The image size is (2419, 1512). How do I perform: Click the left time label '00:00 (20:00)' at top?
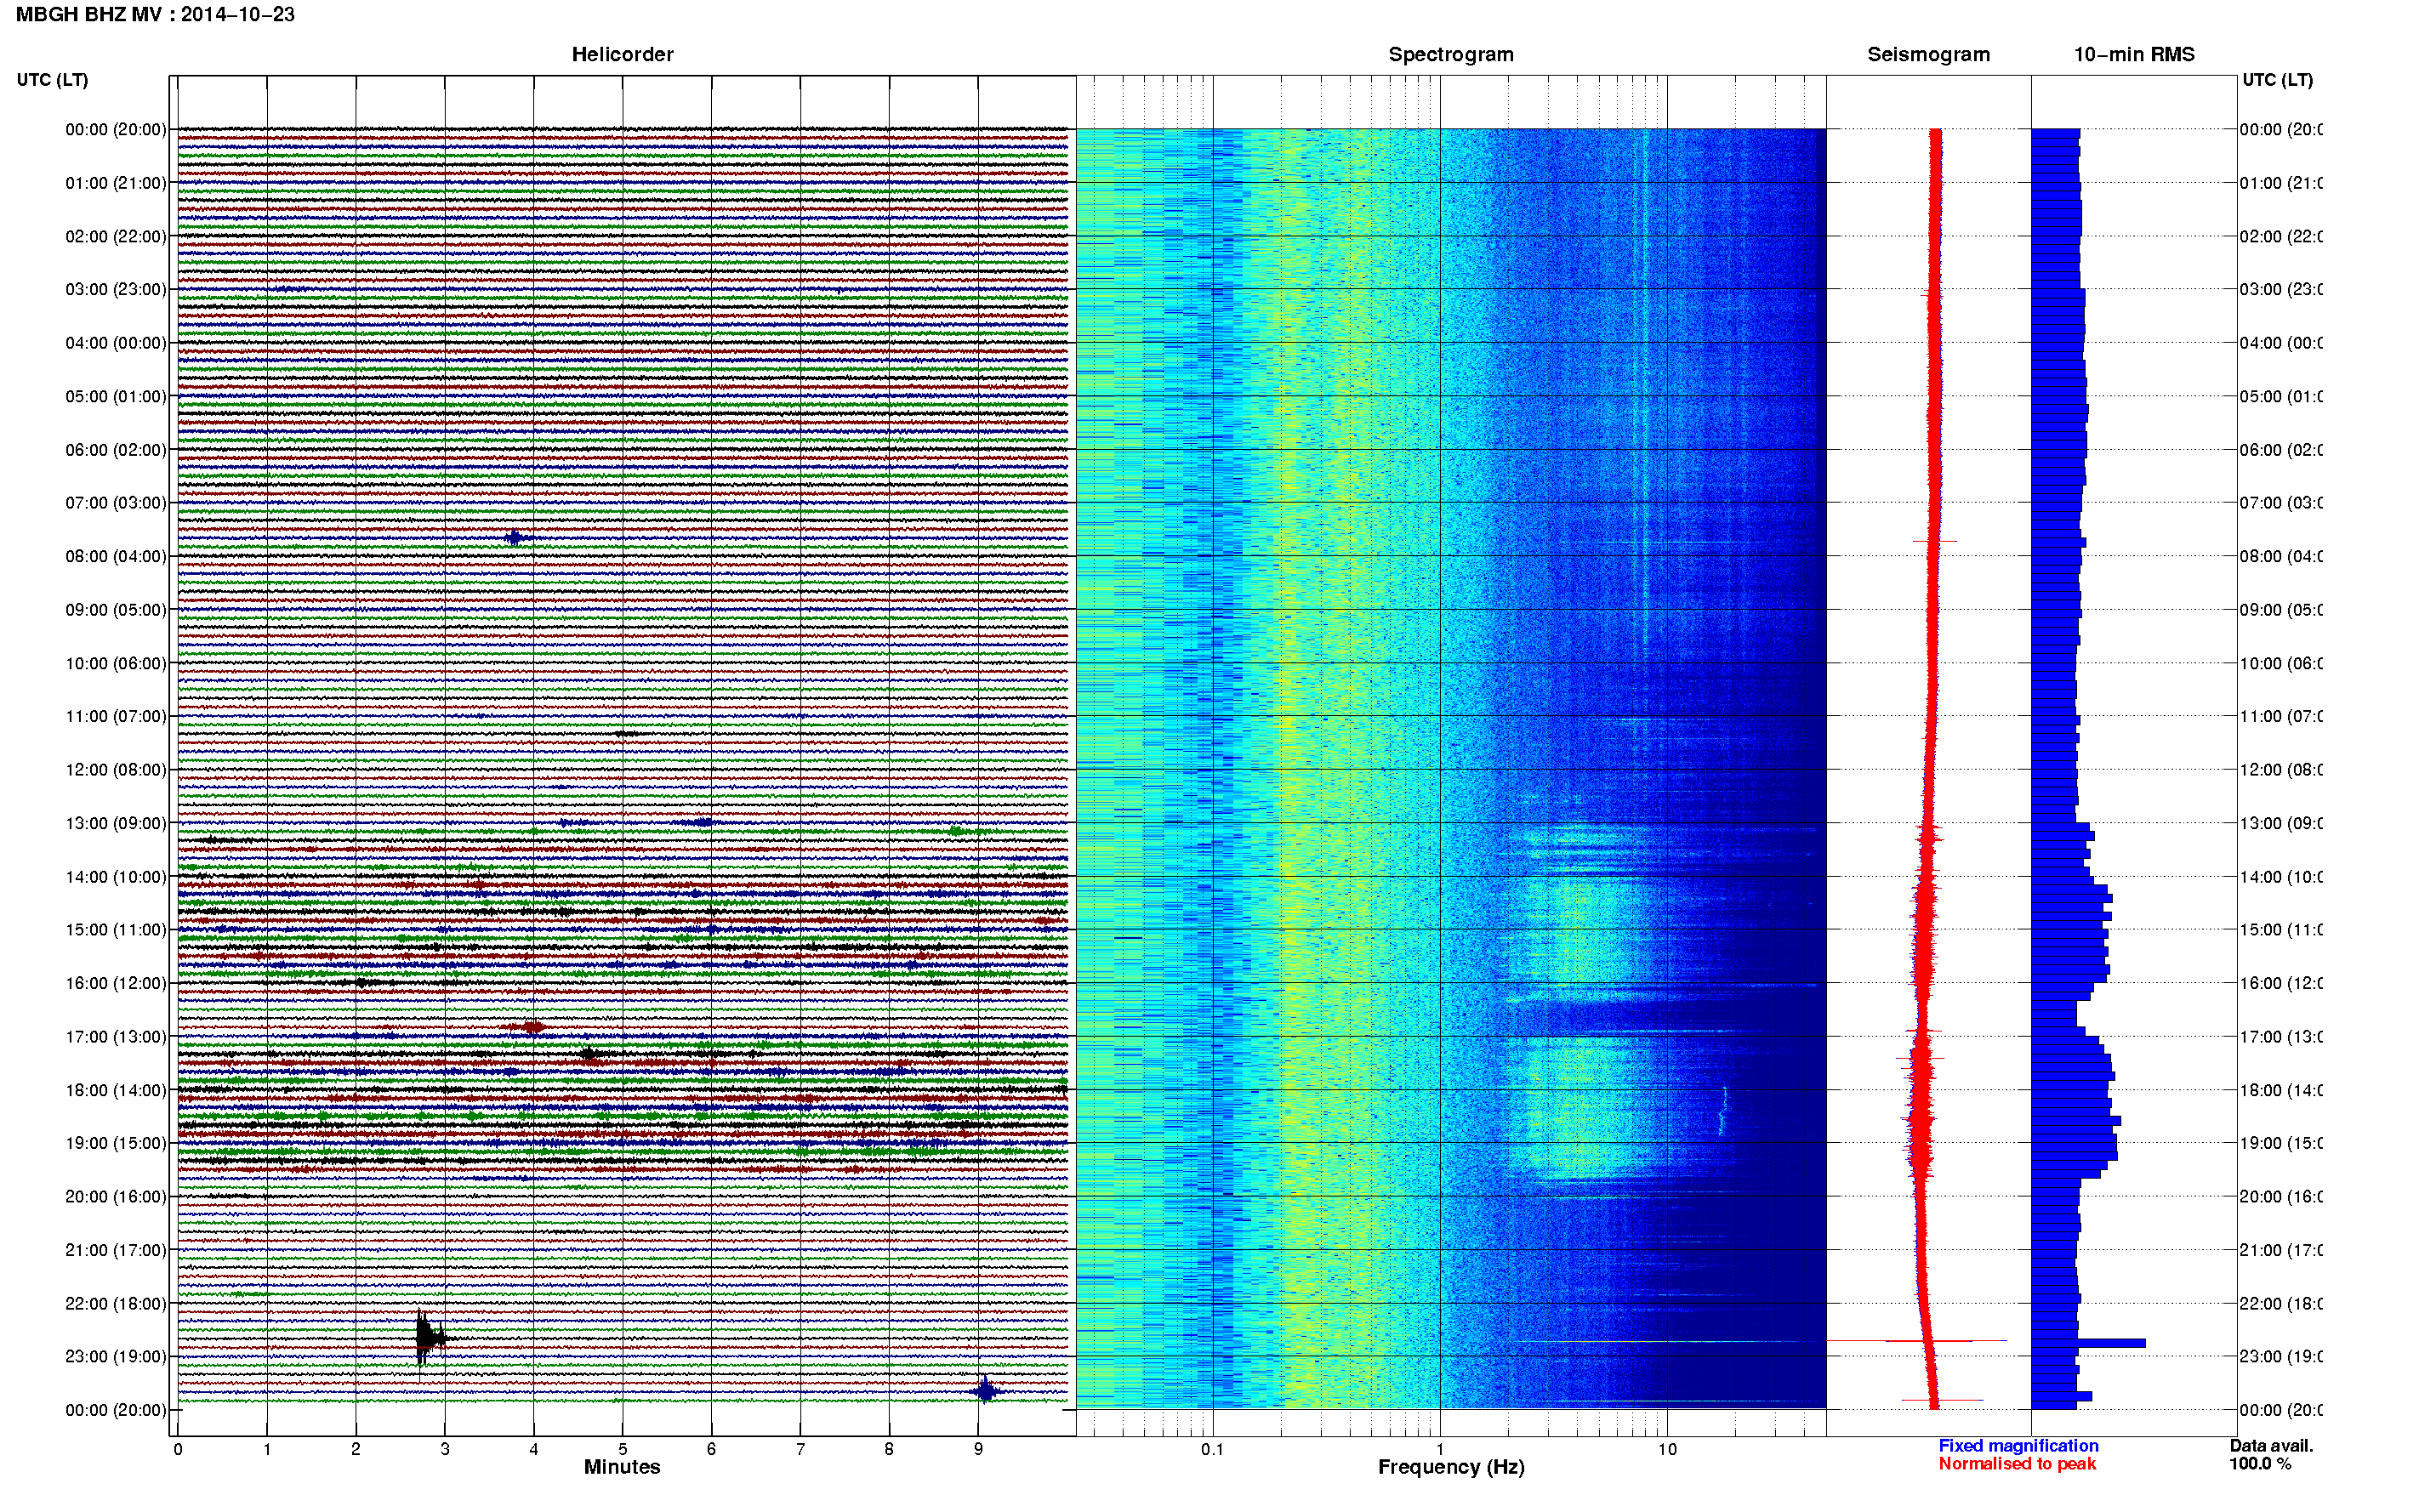pyautogui.click(x=116, y=129)
